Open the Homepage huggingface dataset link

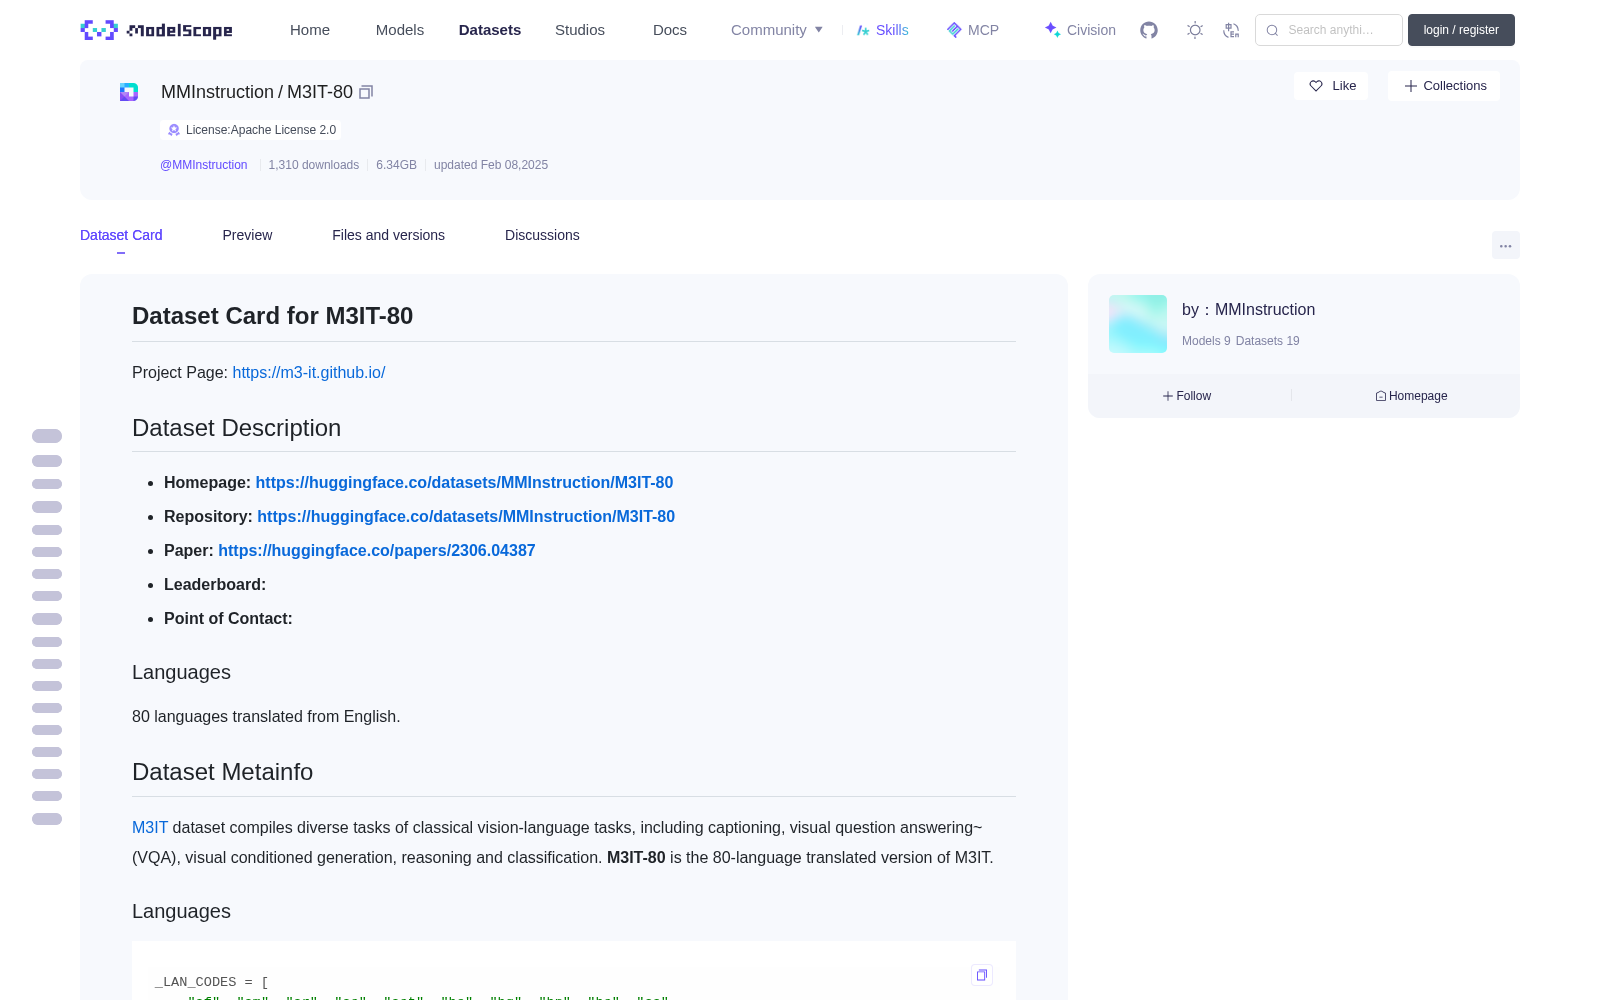pos(464,482)
